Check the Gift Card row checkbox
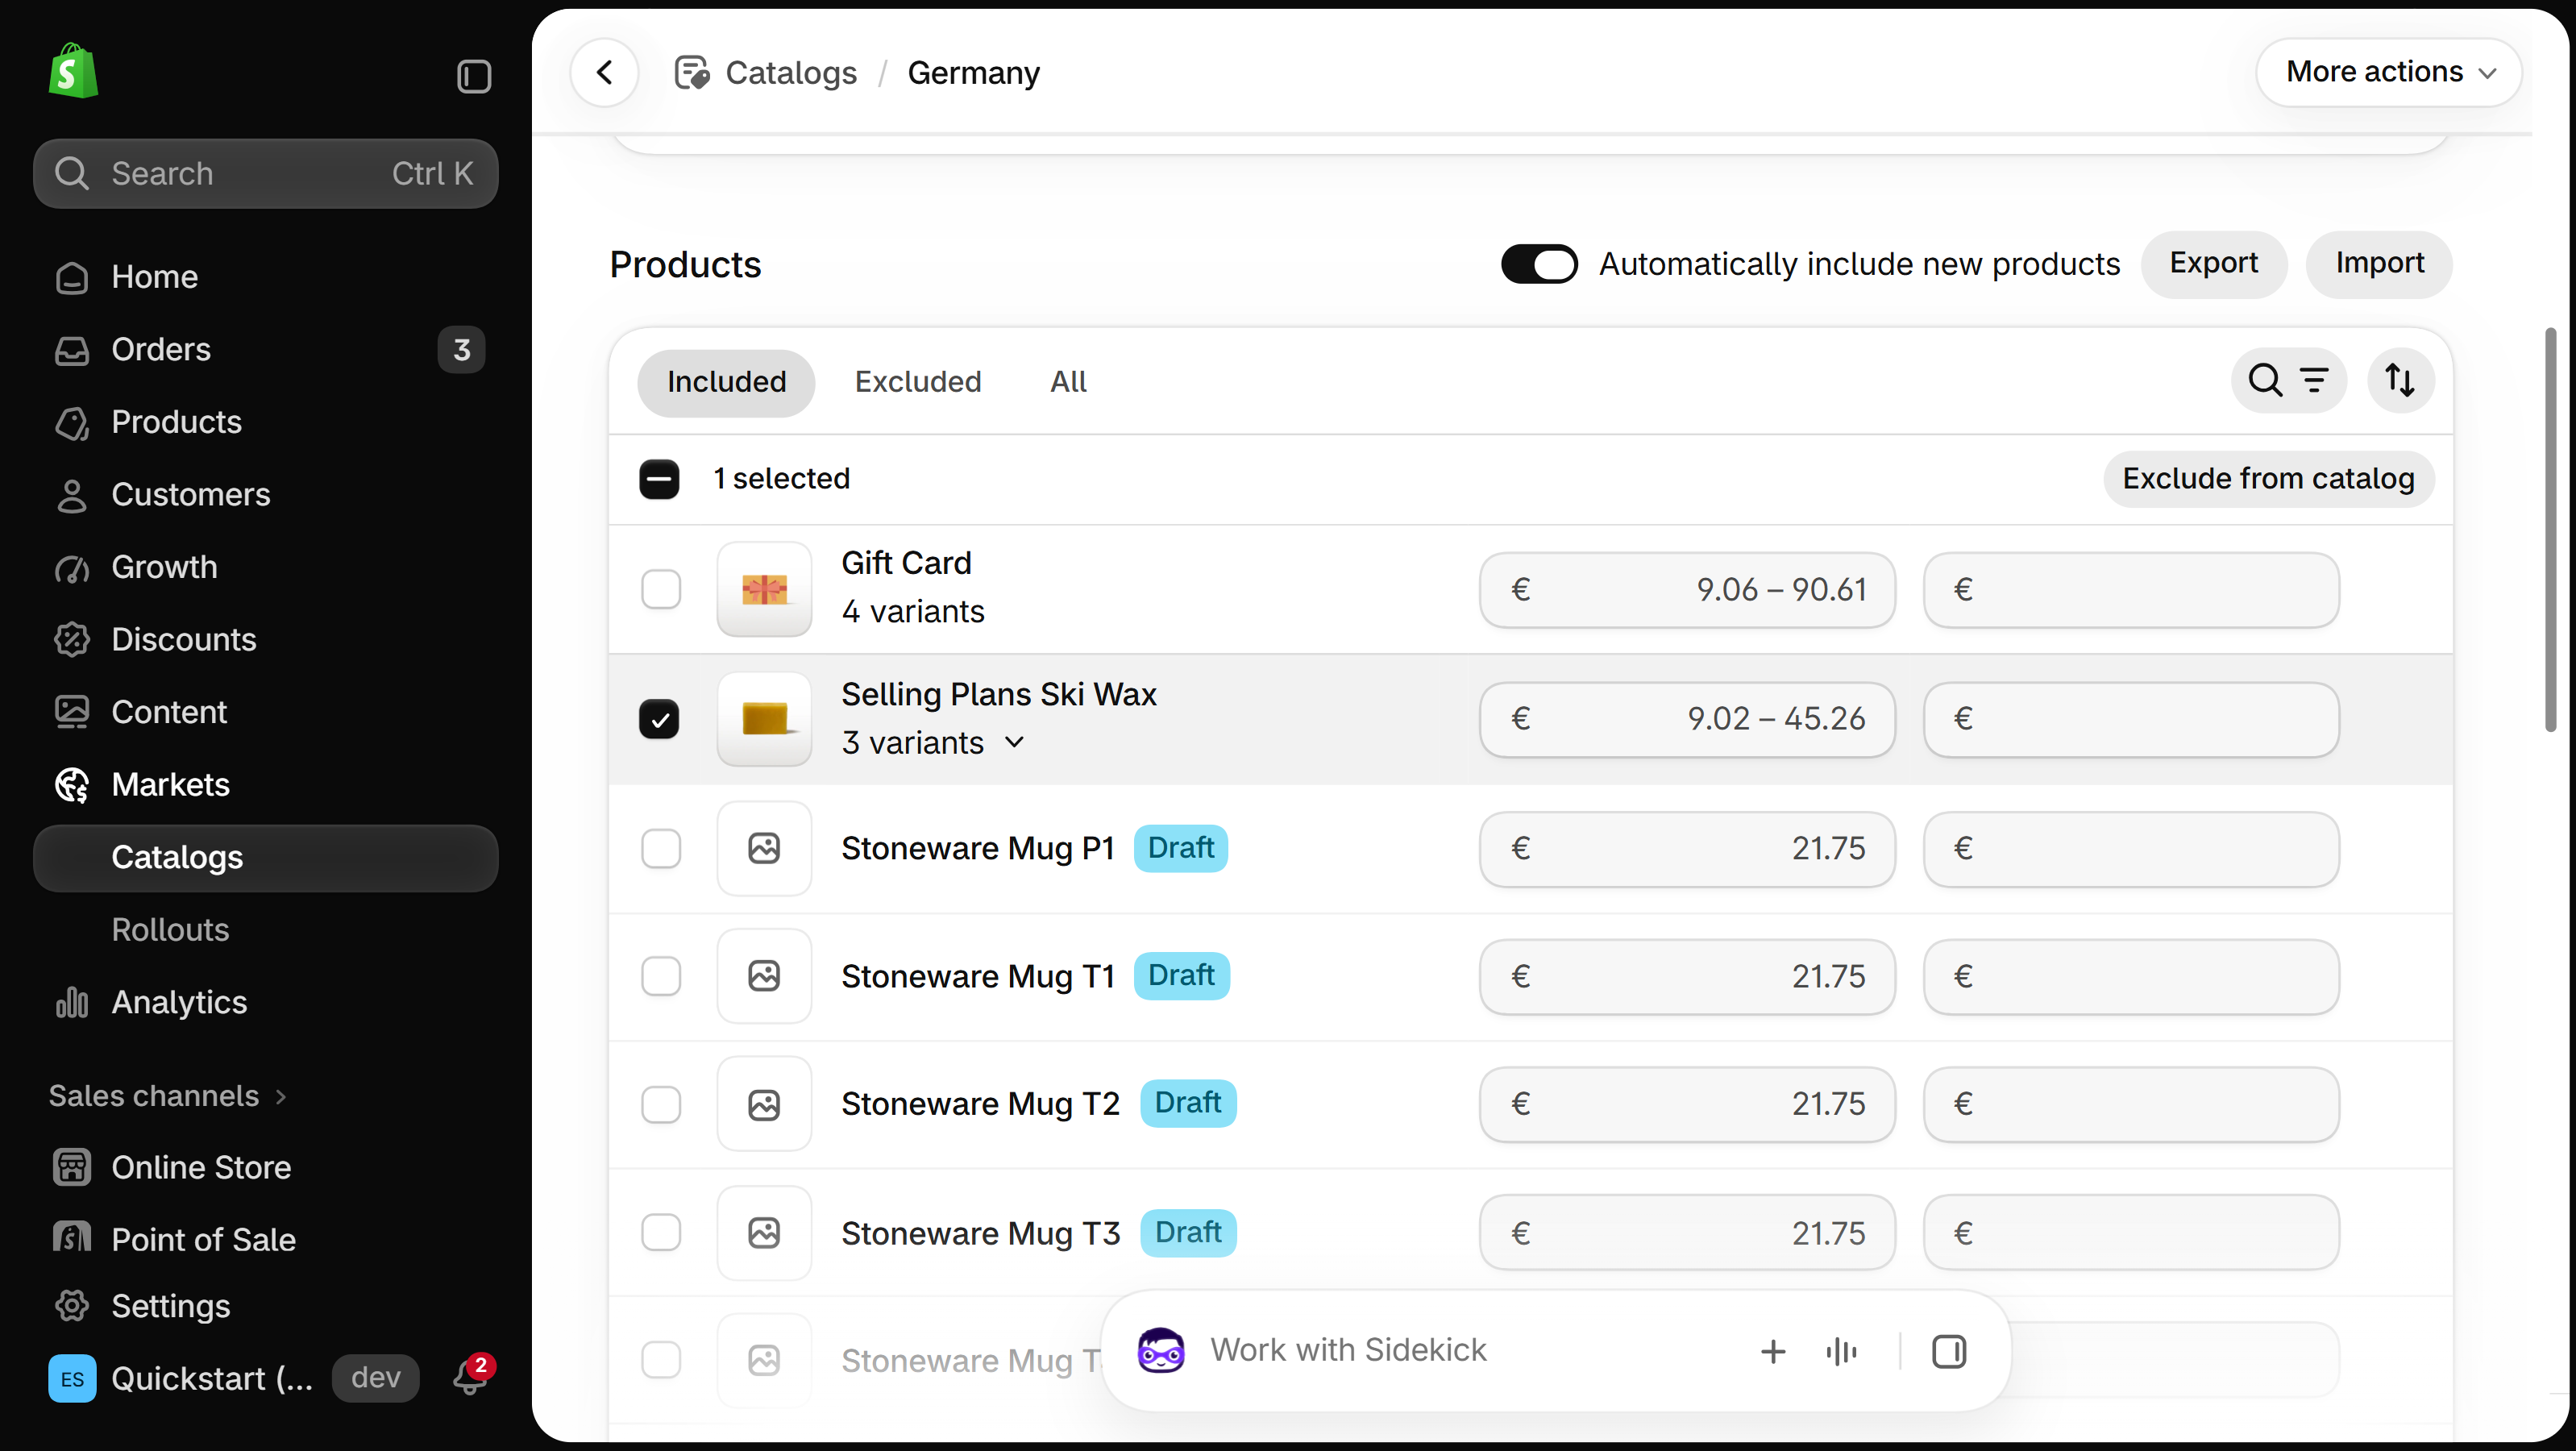This screenshot has height=1451, width=2576. point(661,589)
